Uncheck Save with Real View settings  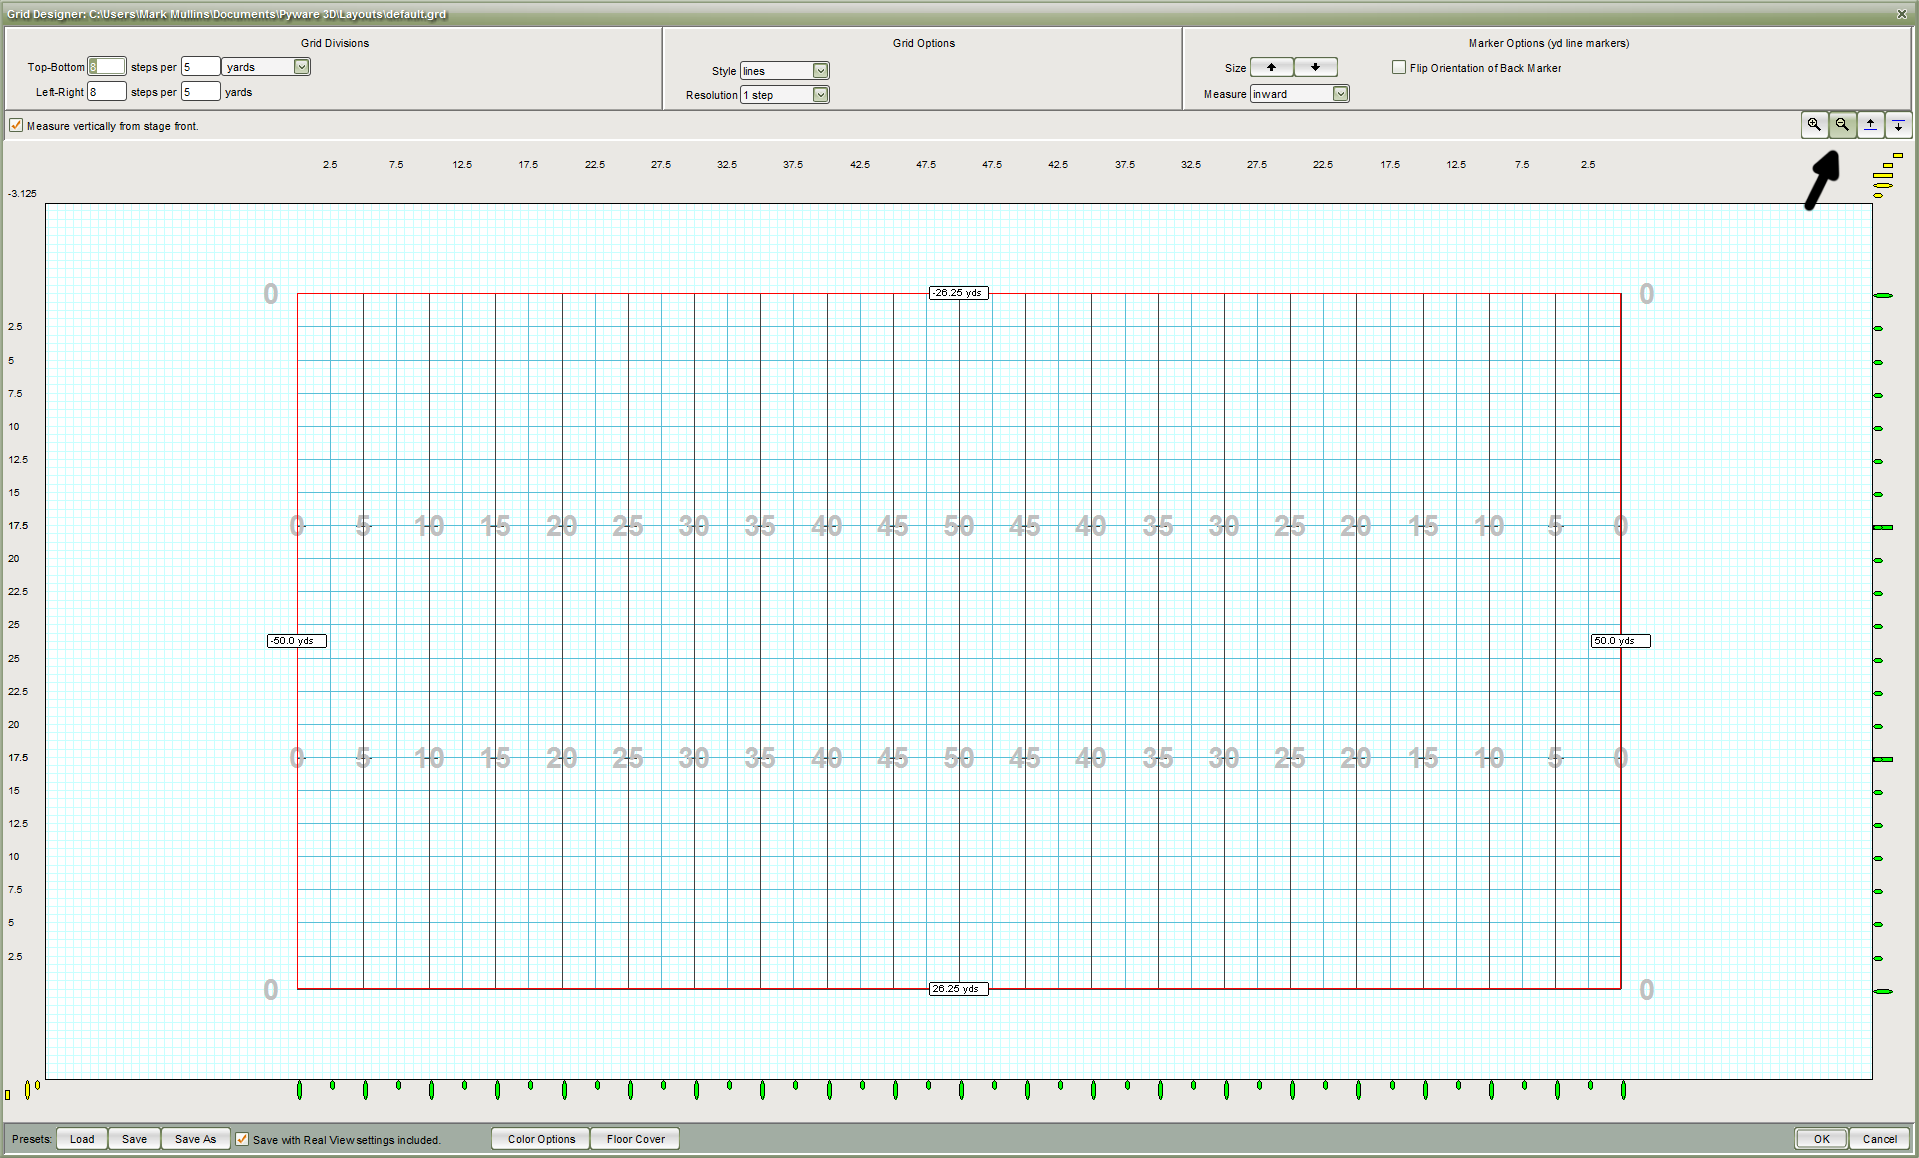(x=242, y=1139)
